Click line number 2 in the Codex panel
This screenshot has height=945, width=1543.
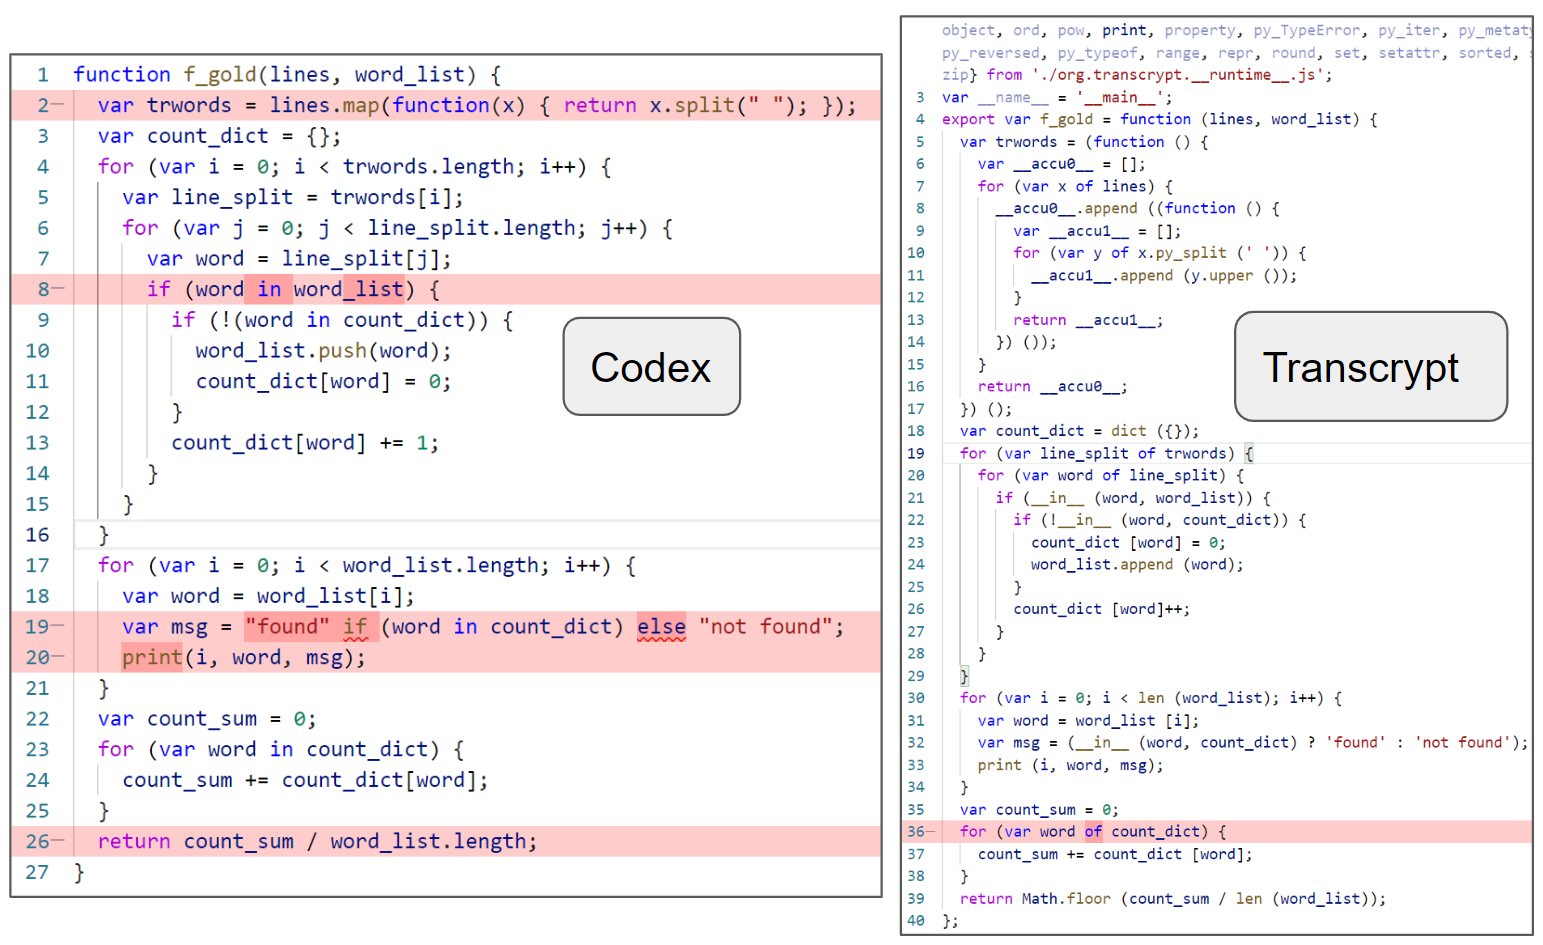44,105
